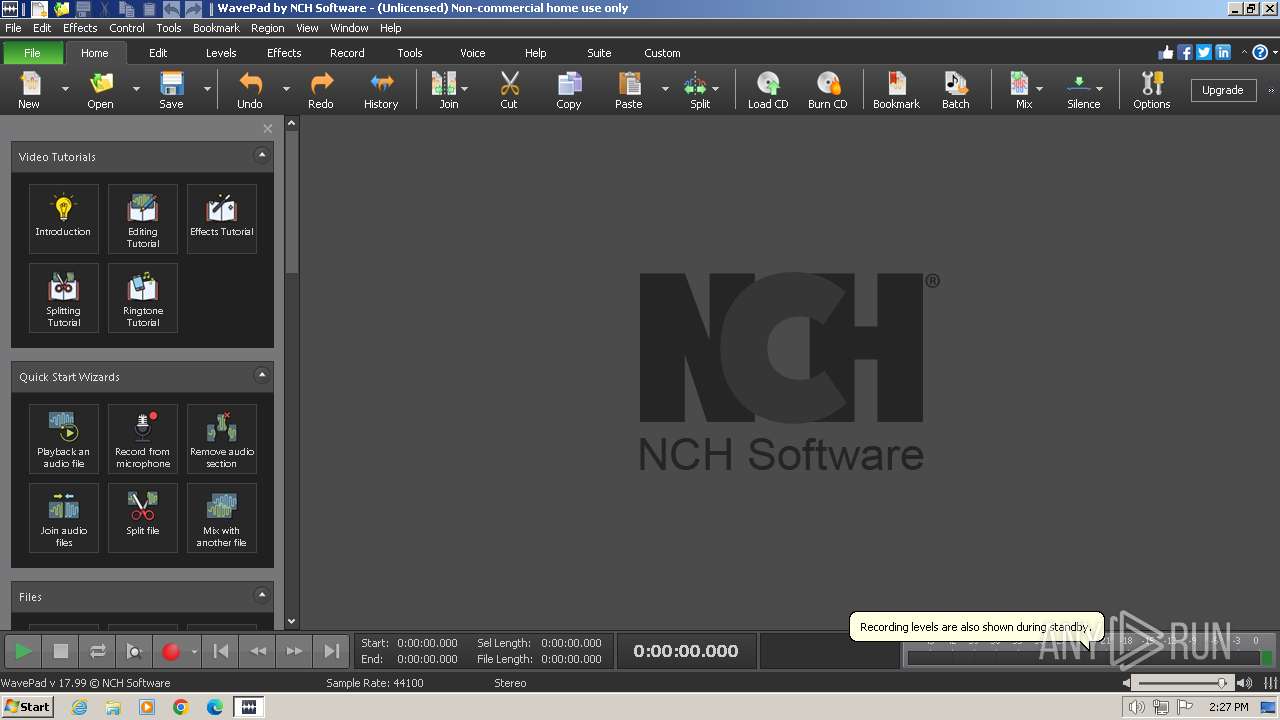Open the Splitting Tutorial video
Screen dimensions: 1280x720
[x=63, y=298]
